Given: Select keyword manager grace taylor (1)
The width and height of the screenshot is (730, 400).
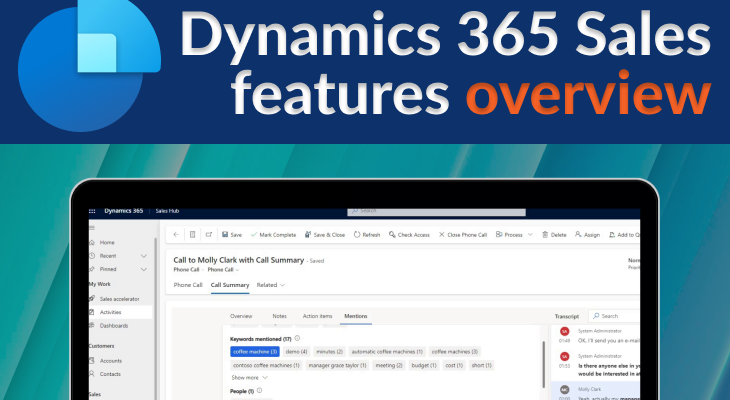Looking at the screenshot, I should click(x=337, y=366).
